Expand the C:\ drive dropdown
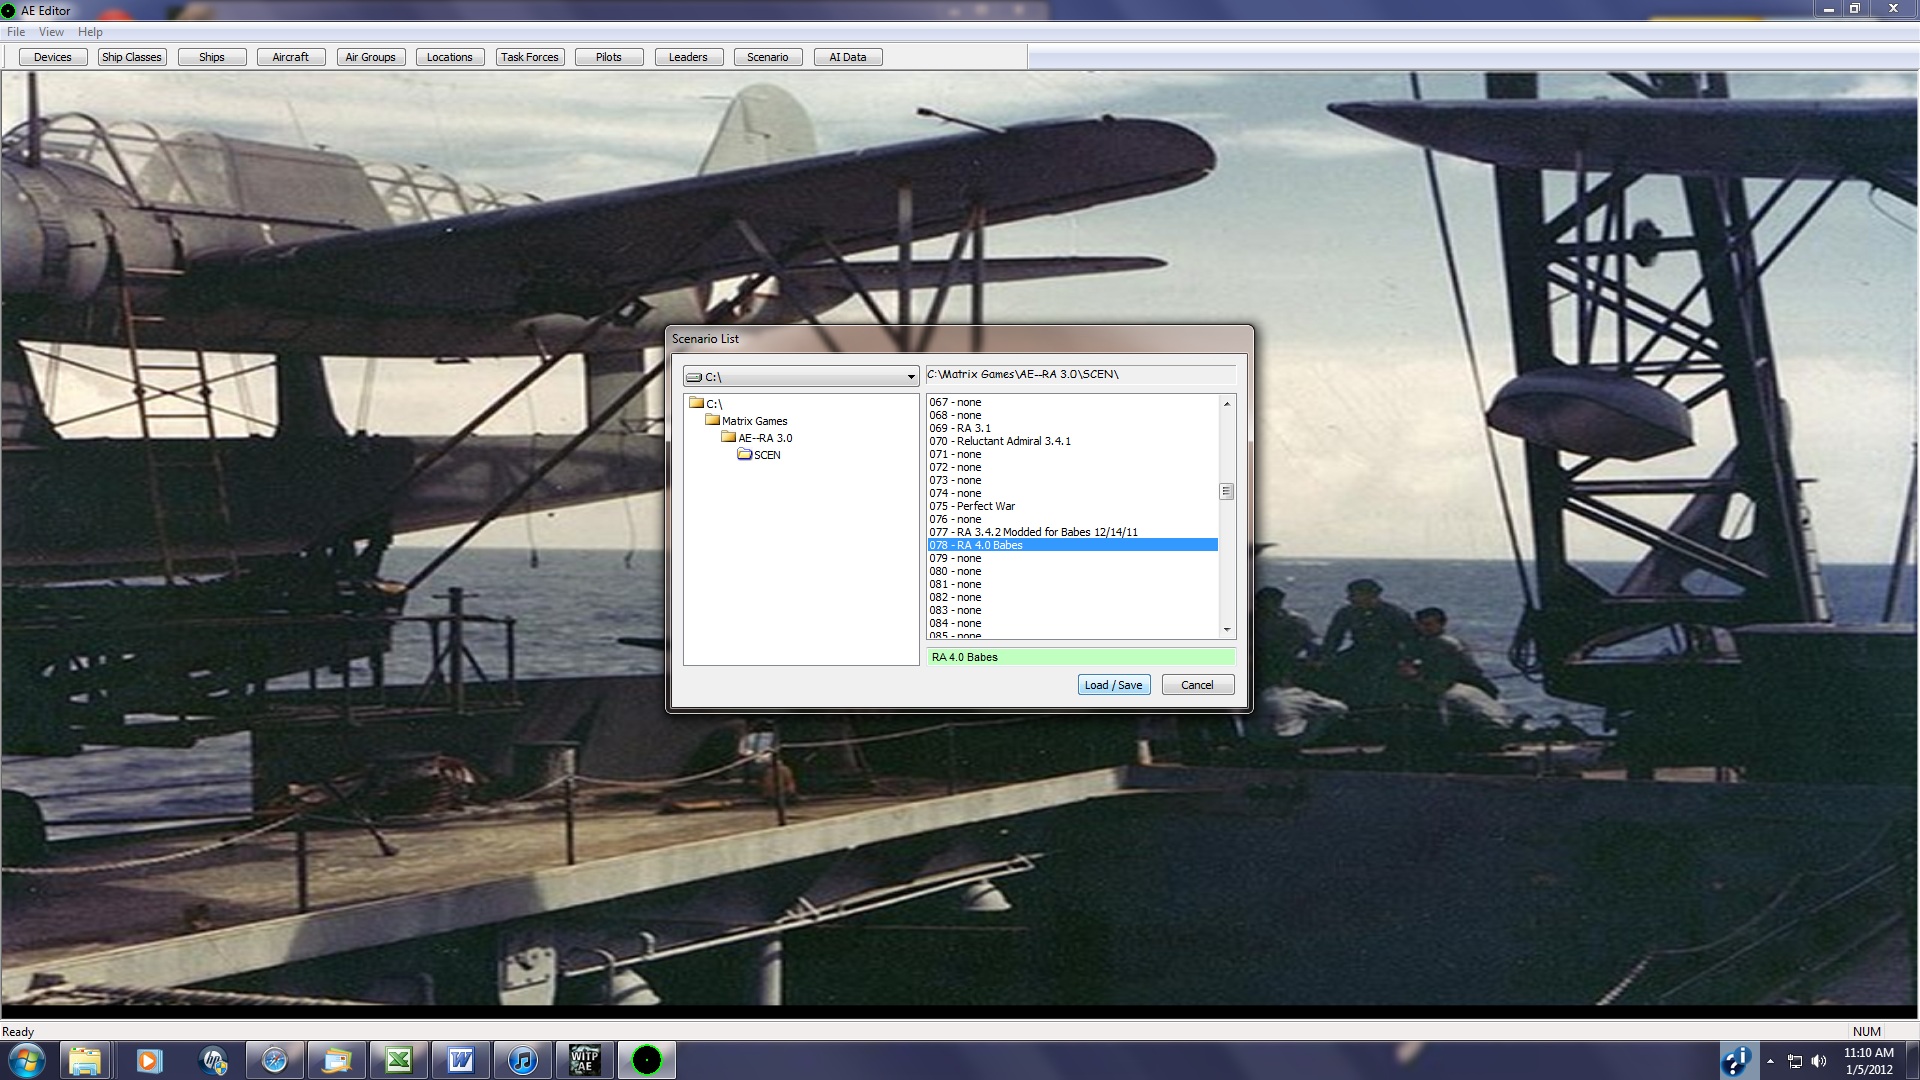Image resolution: width=1920 pixels, height=1080 pixels. (x=910, y=377)
